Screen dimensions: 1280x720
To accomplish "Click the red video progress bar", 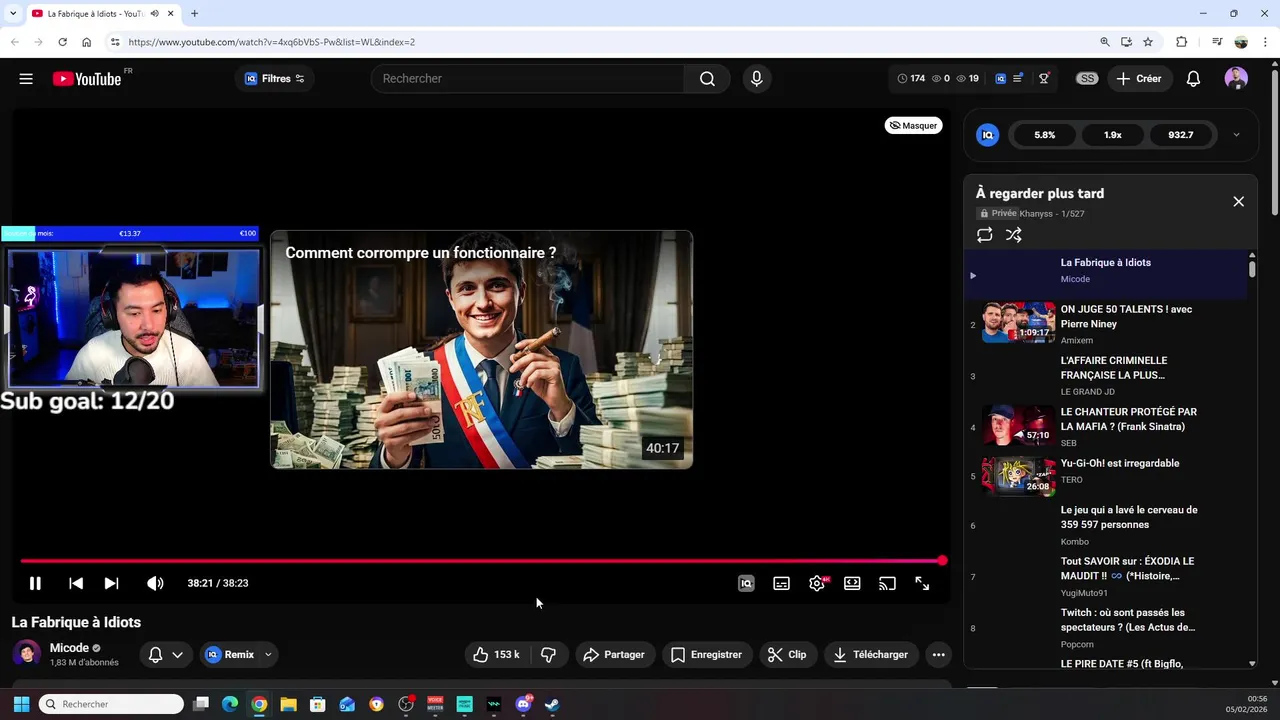I will (481, 561).
